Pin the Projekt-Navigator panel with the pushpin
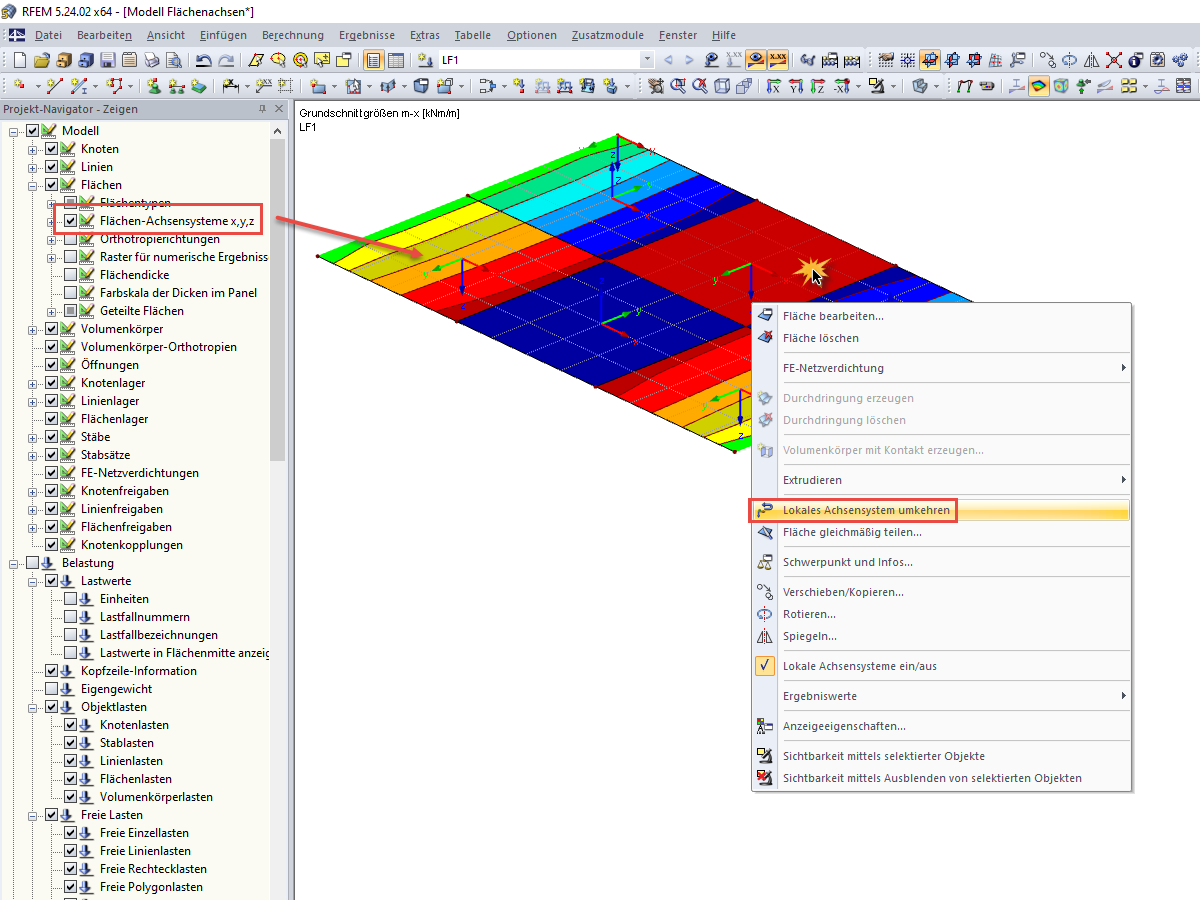The width and height of the screenshot is (1200, 900). (x=263, y=109)
